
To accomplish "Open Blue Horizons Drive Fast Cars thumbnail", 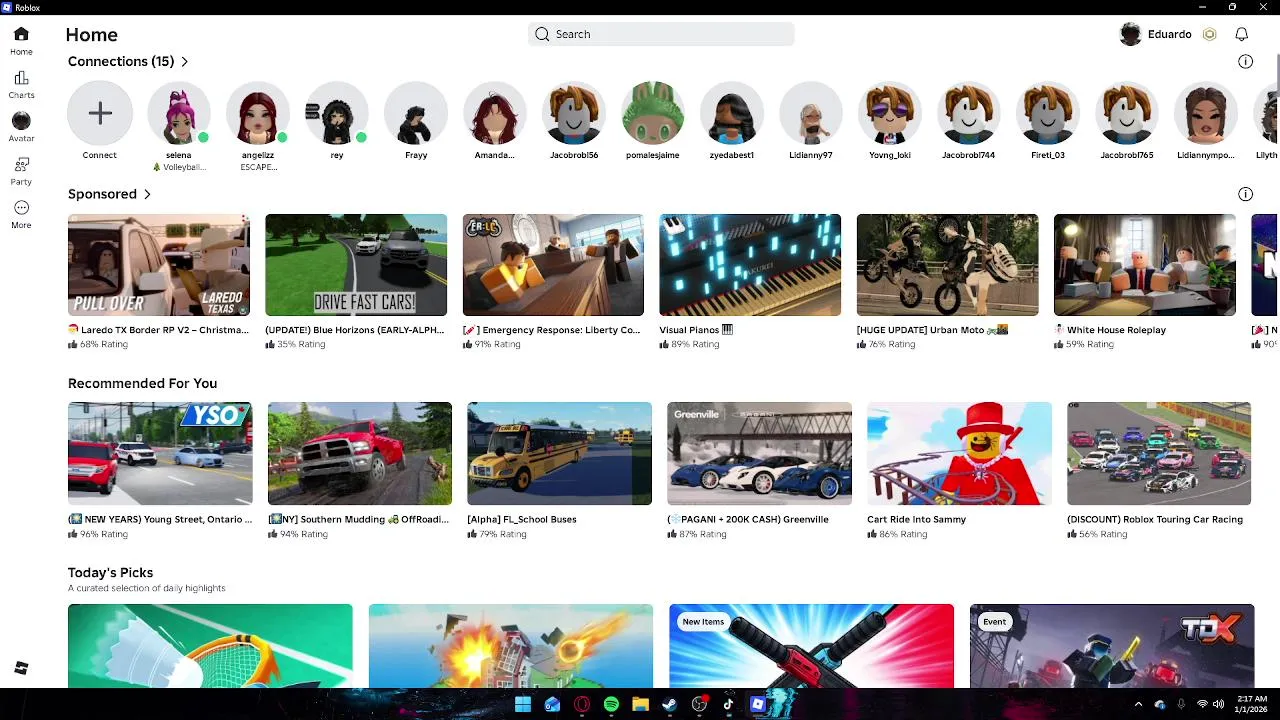I will point(356,265).
